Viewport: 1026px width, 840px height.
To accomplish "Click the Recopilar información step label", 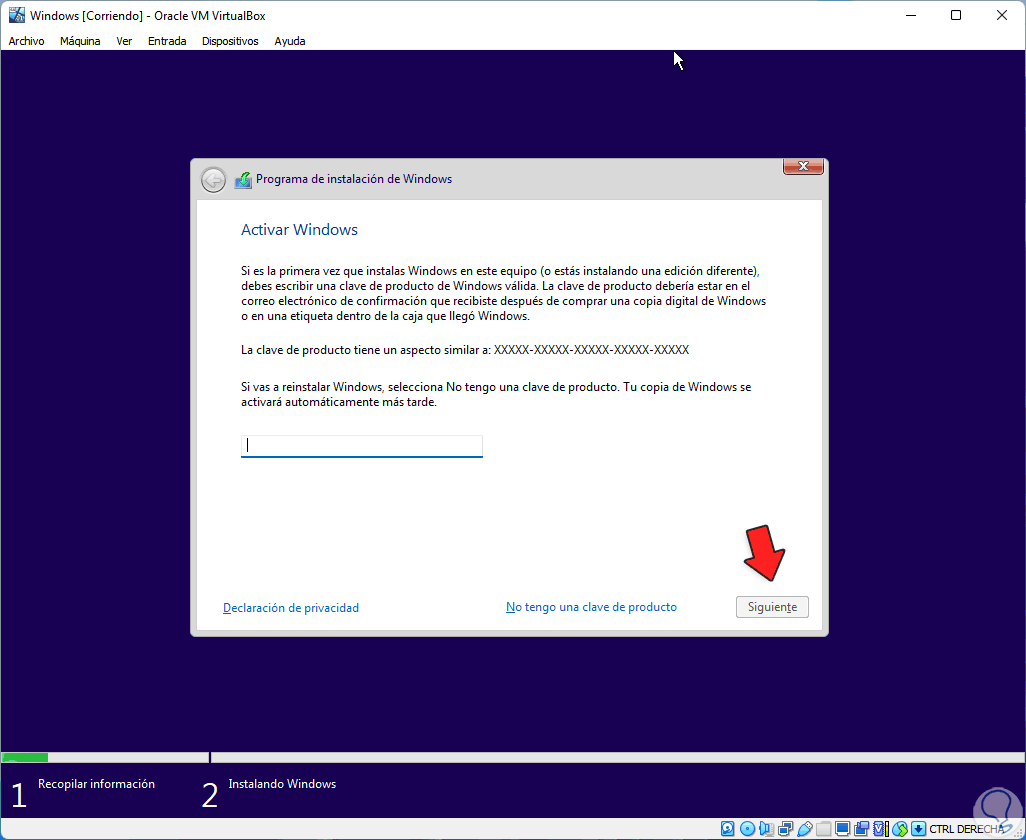I will [96, 784].
